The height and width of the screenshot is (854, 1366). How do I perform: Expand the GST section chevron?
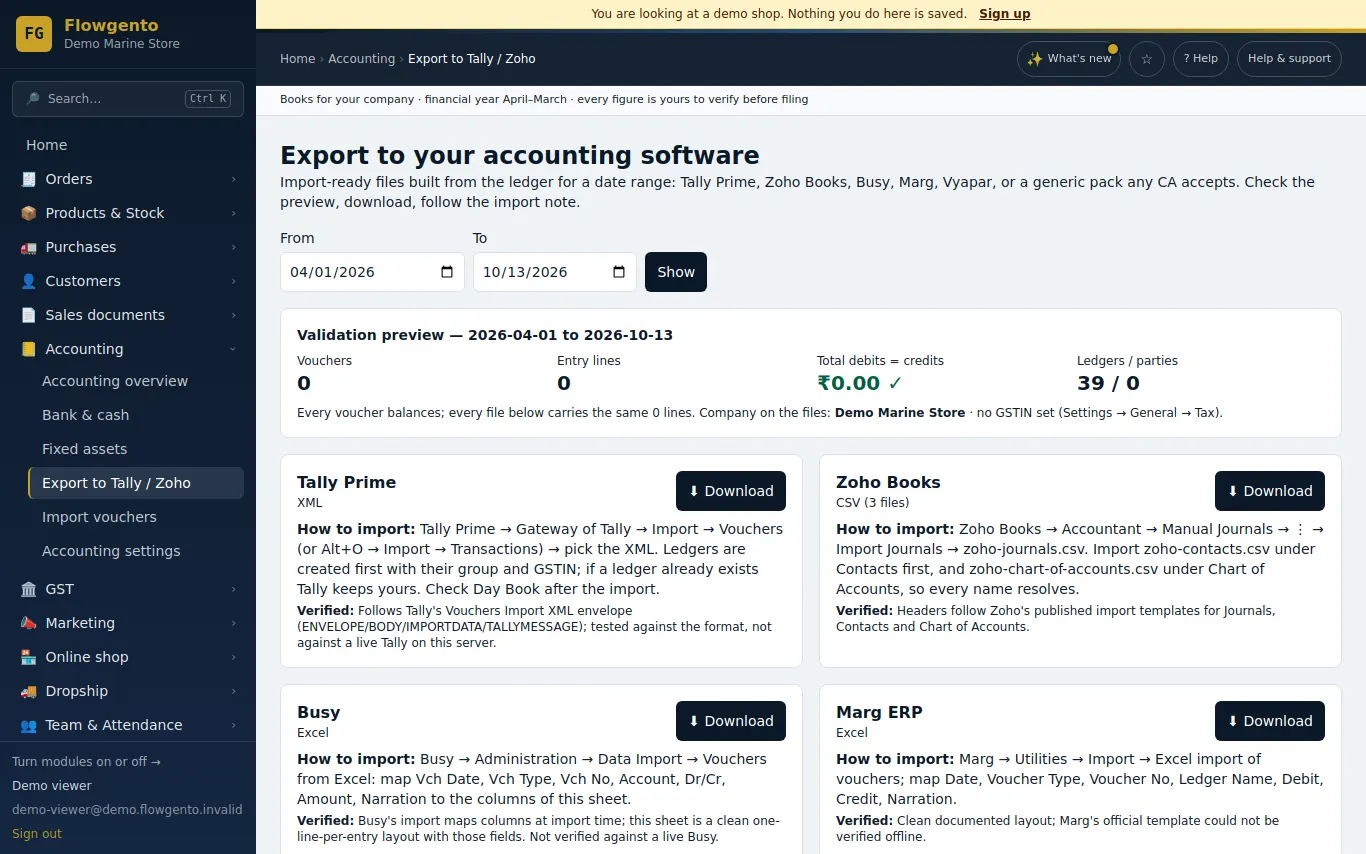[x=233, y=589]
